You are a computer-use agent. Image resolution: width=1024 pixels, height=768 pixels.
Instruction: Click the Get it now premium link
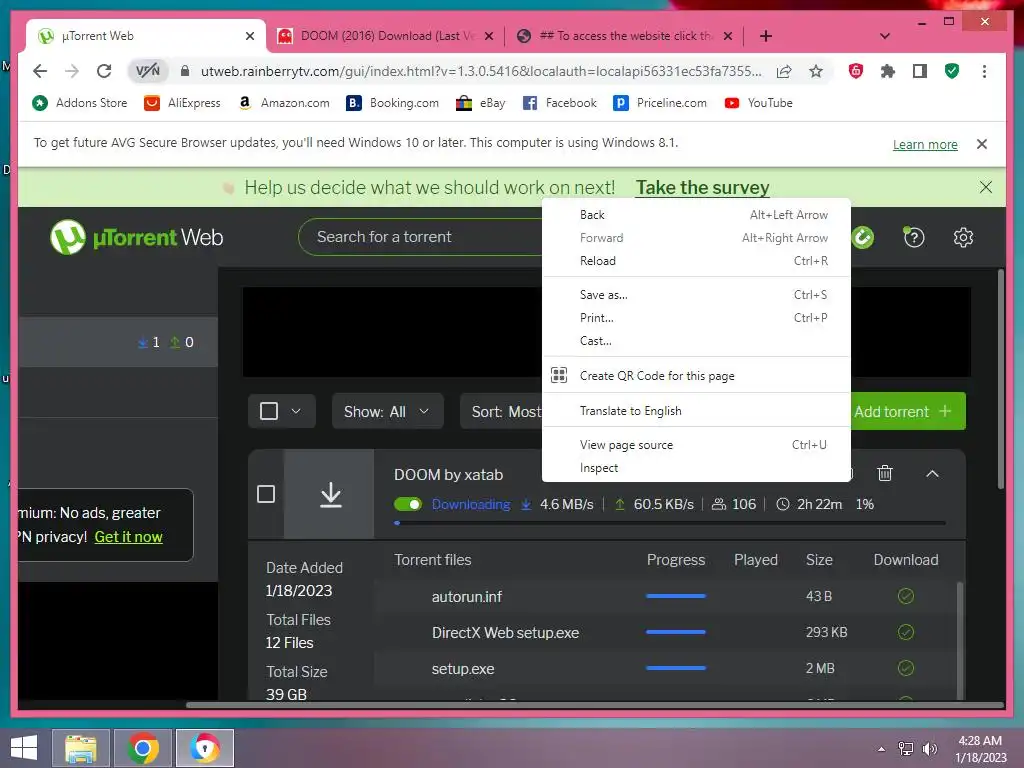128,537
